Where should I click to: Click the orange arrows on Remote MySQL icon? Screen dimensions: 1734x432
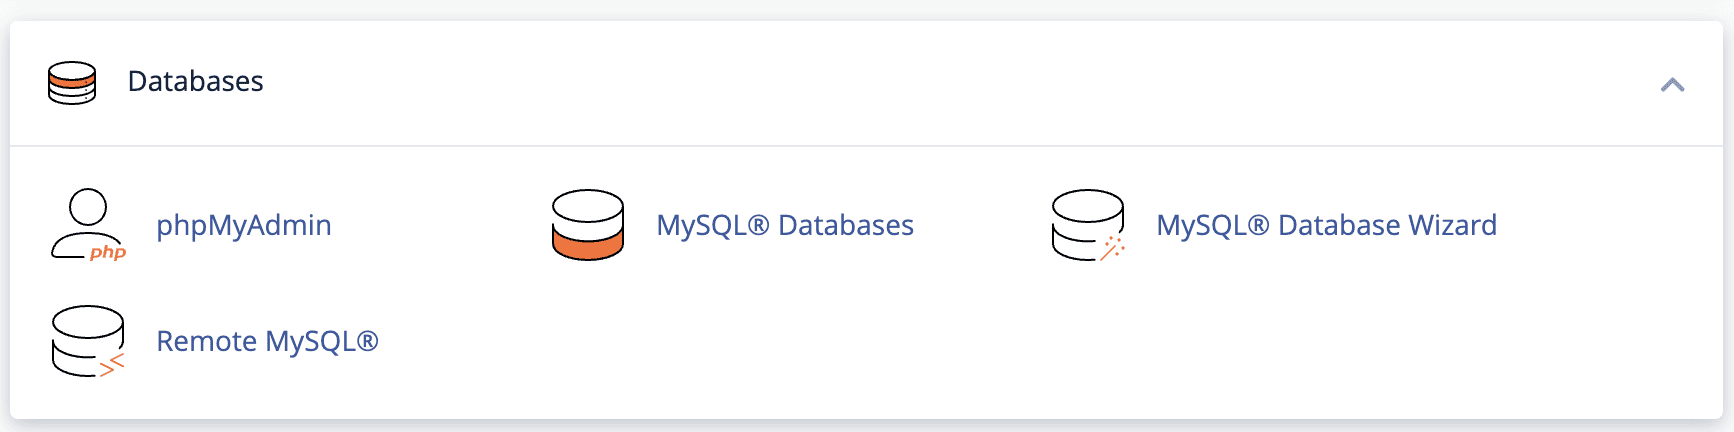112,365
